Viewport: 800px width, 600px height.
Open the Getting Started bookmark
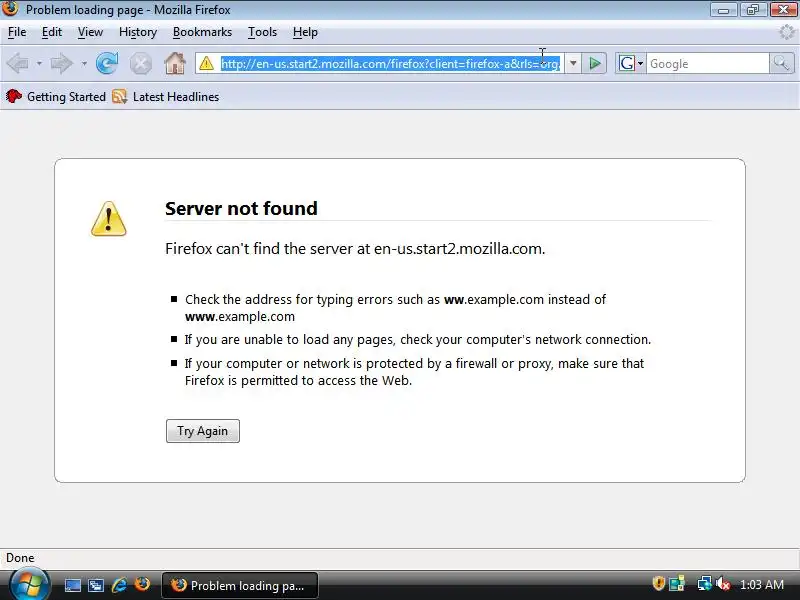(56, 96)
